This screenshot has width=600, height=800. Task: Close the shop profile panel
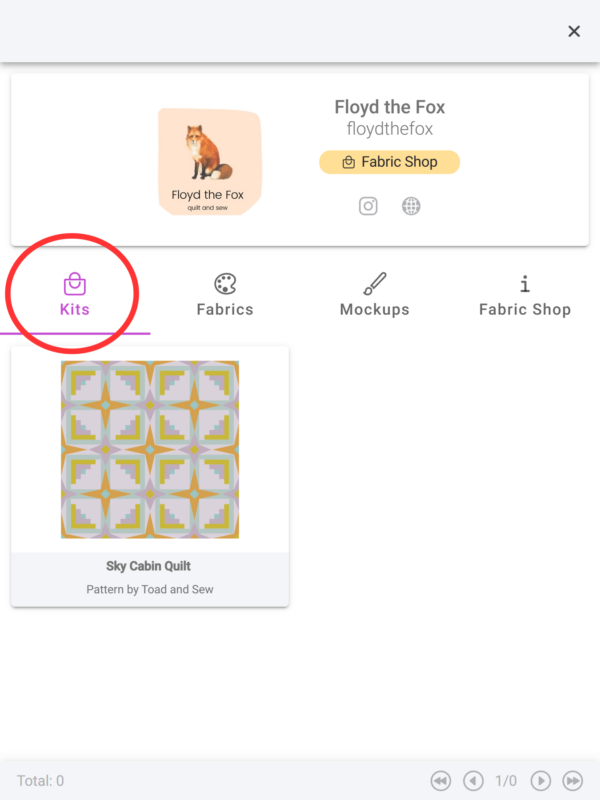574,31
